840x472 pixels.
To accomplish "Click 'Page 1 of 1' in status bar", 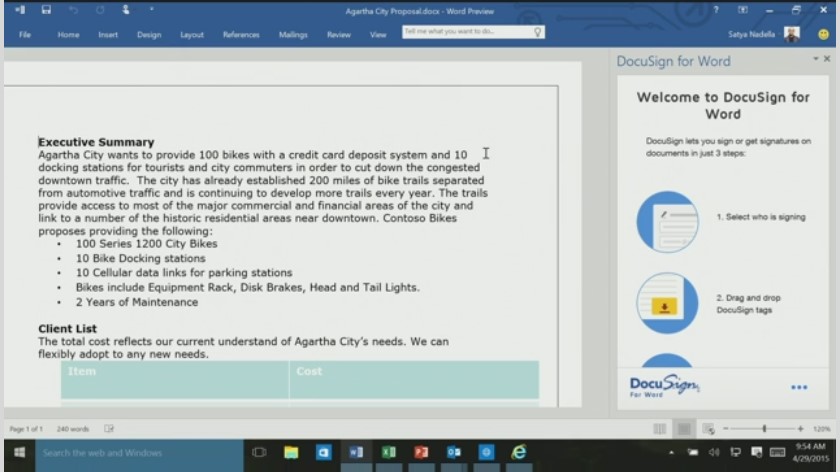I will (x=26, y=429).
